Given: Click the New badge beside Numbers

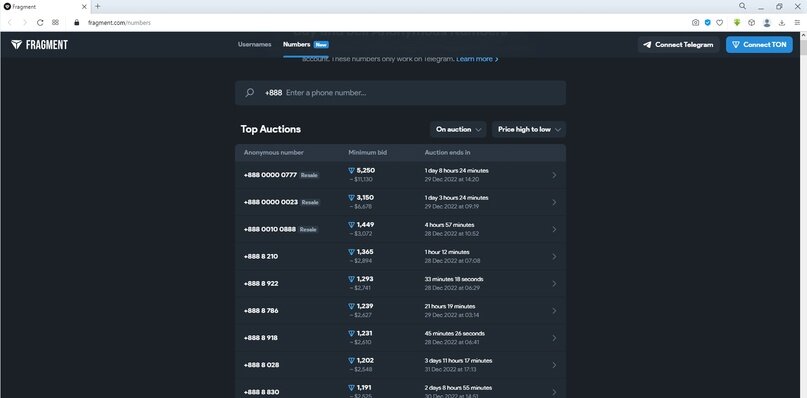Looking at the screenshot, I should pyautogui.click(x=321, y=45).
